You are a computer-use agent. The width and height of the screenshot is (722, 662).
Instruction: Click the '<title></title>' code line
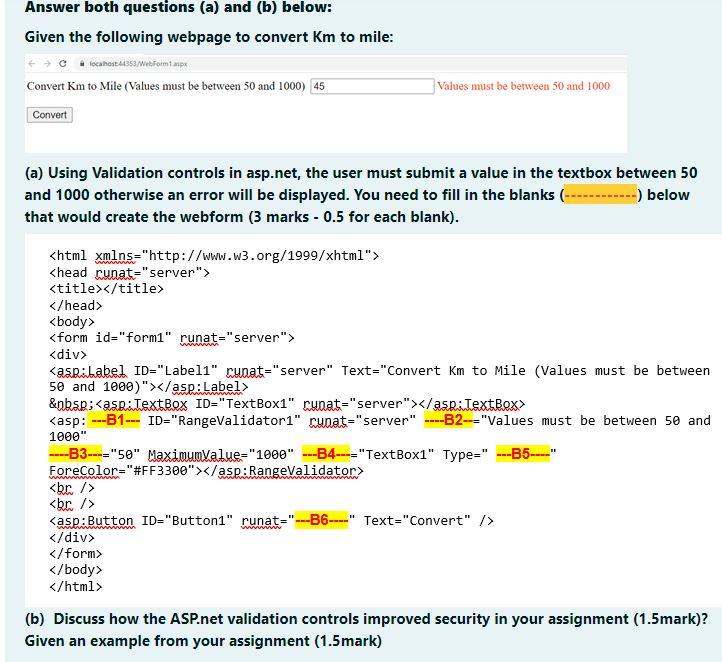[106, 289]
